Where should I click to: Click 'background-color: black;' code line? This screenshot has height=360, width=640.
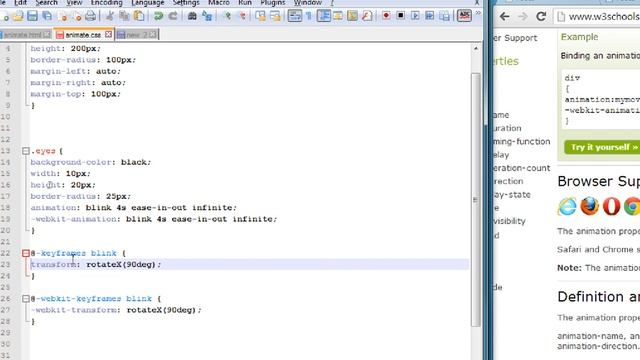coord(91,162)
